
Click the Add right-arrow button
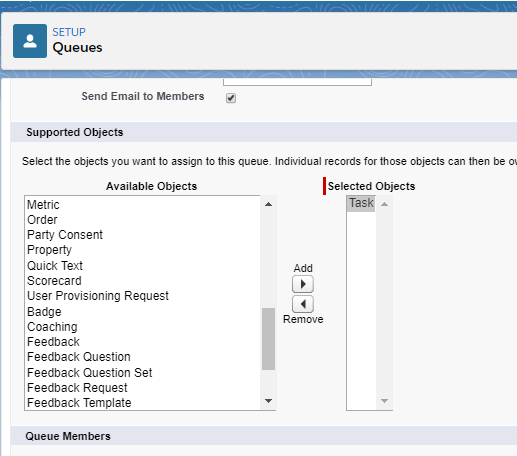click(x=303, y=284)
